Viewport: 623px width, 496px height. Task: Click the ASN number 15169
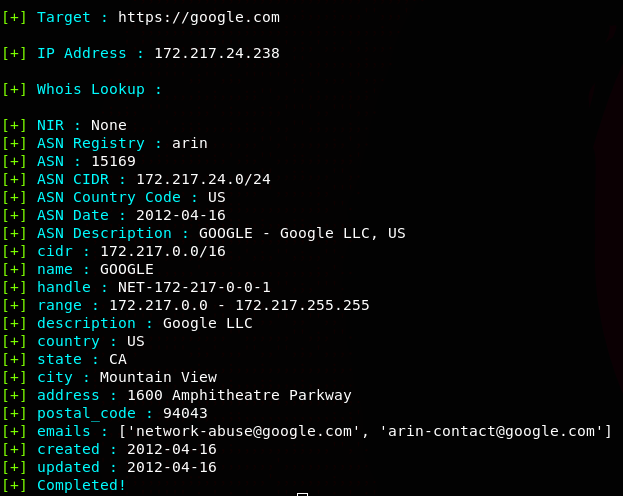(x=113, y=161)
